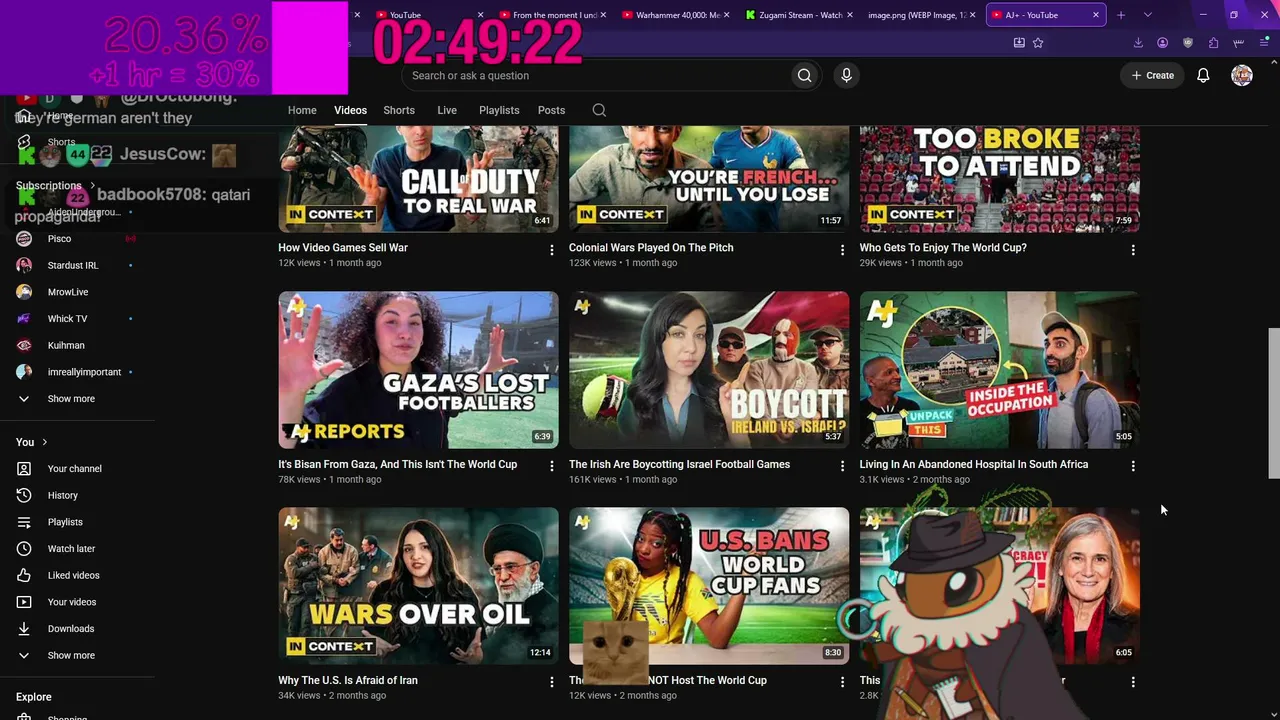The height and width of the screenshot is (720, 1280).
Task: Click the page vertical scrollbar thumb
Action: click(x=1274, y=403)
